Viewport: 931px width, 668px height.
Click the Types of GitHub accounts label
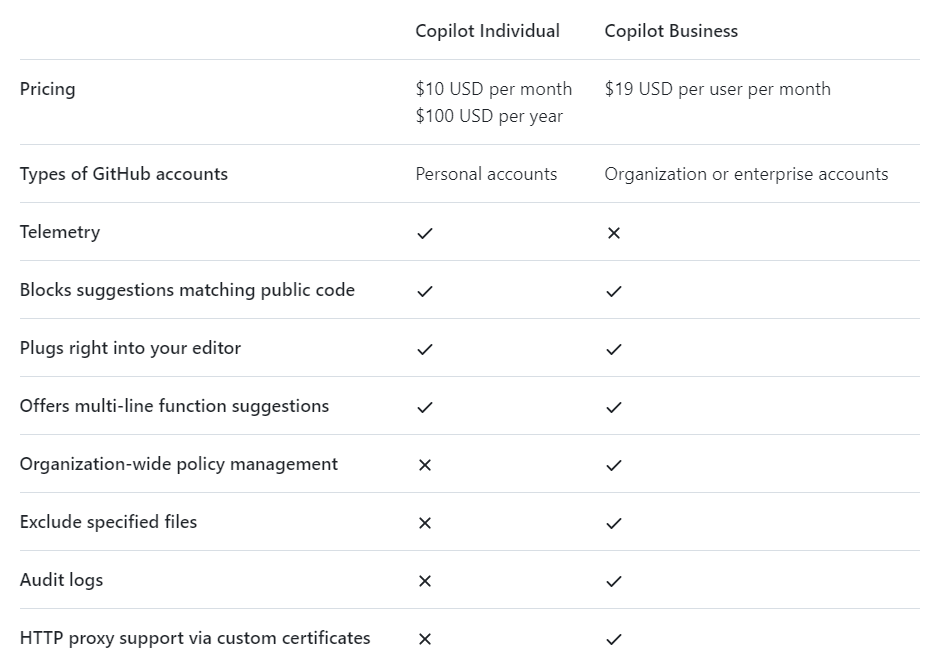pos(123,174)
